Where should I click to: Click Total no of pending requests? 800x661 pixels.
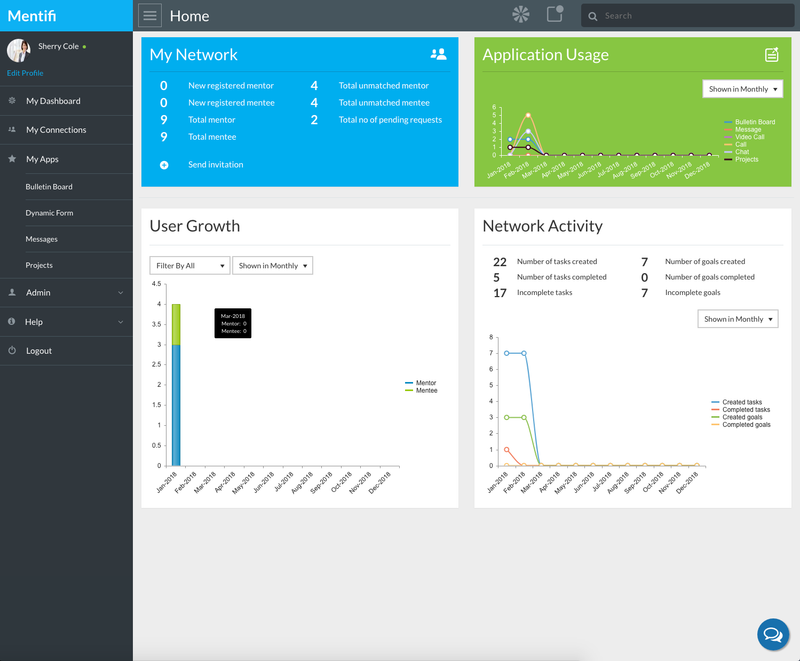390,119
